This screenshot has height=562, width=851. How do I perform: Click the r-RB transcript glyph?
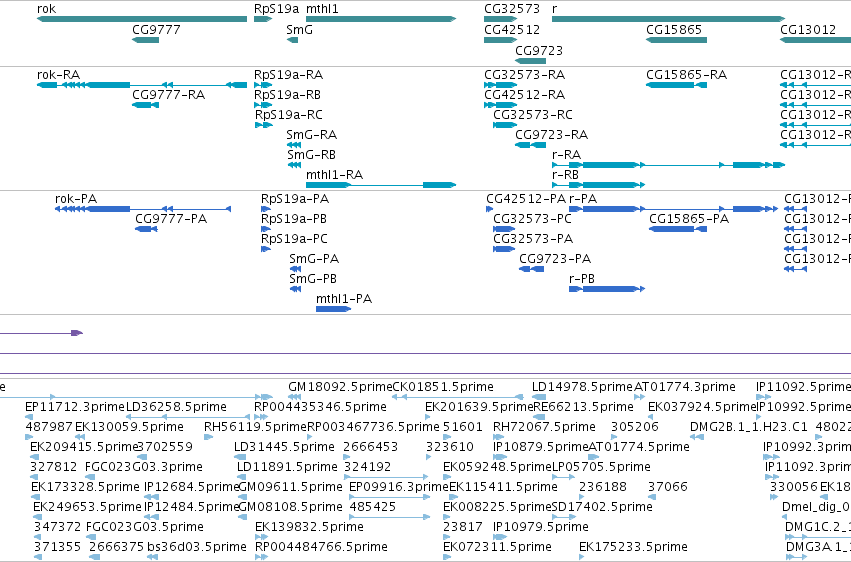[x=599, y=185]
